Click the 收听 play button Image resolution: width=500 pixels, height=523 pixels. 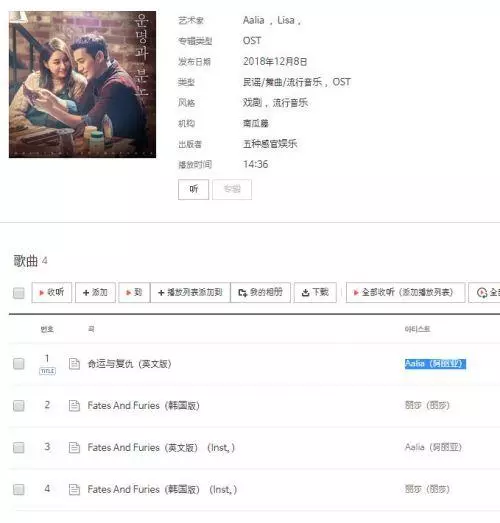click(52, 293)
